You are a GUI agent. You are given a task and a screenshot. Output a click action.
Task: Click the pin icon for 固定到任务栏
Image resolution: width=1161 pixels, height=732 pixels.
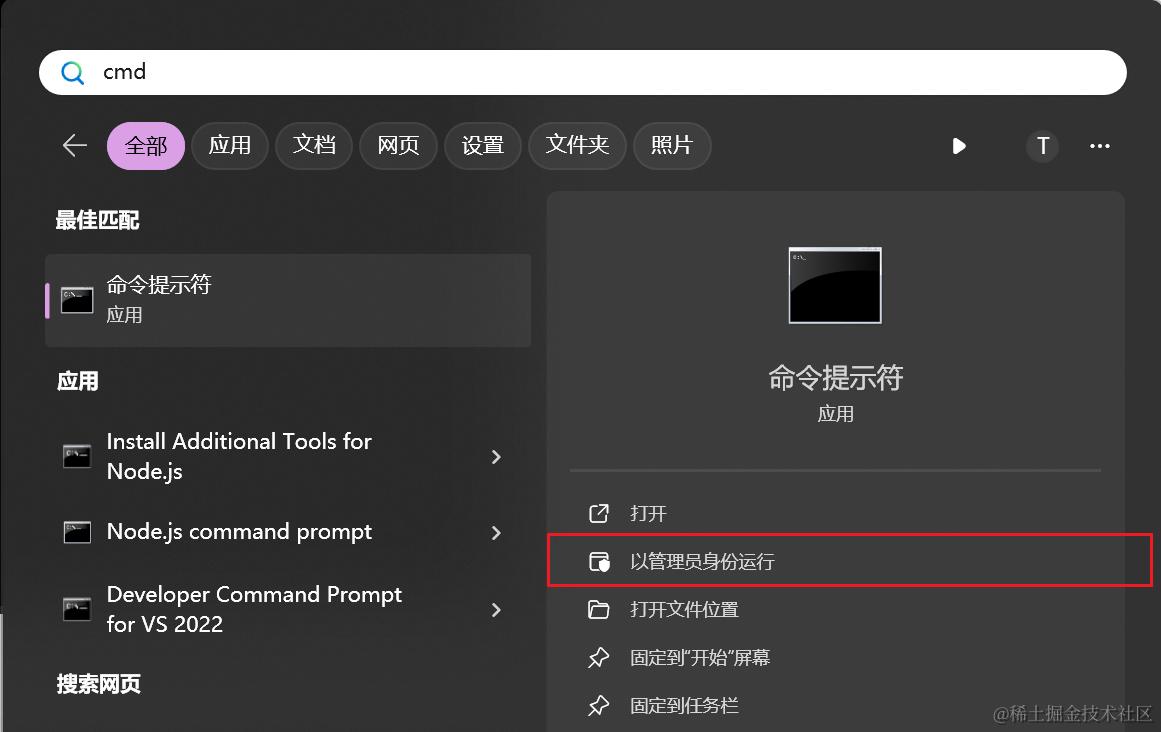point(598,705)
